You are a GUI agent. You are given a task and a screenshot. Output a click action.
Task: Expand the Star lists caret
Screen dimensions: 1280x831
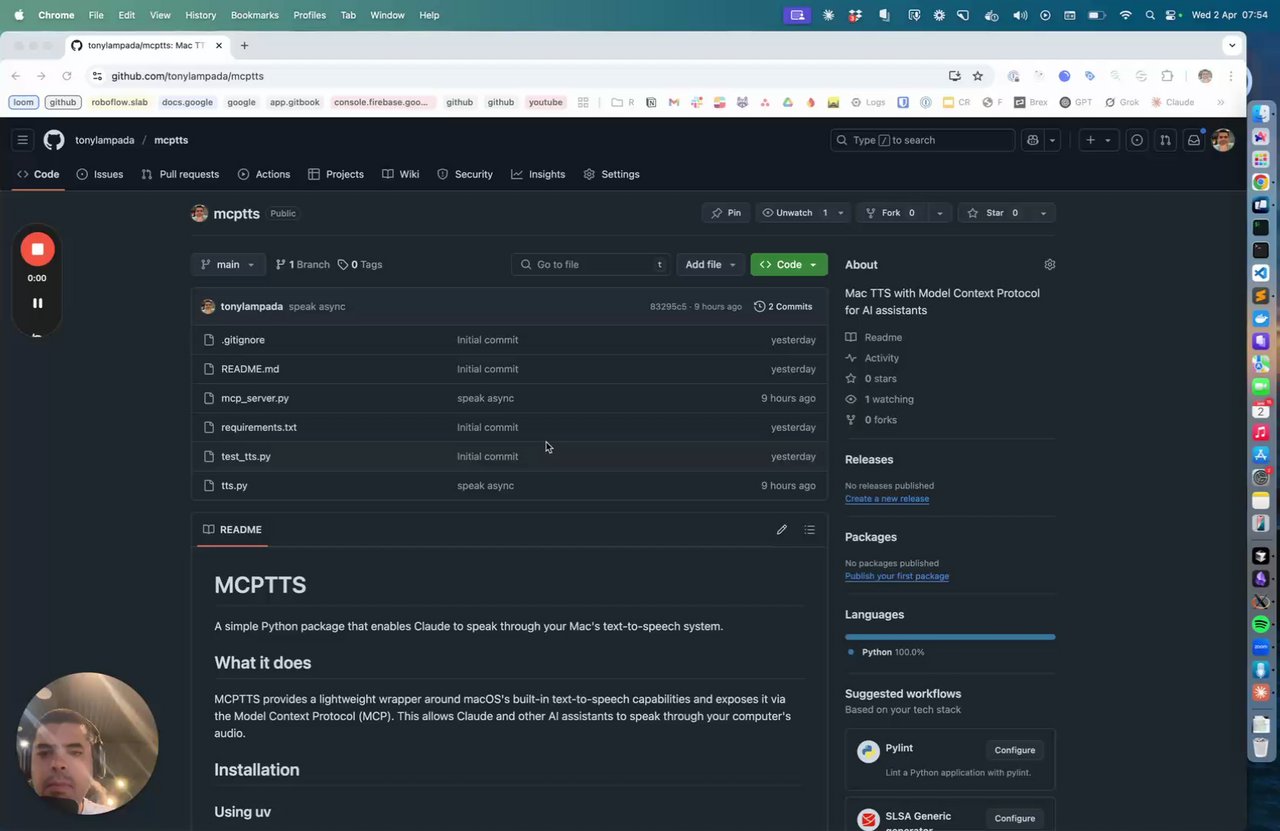tap(1043, 213)
